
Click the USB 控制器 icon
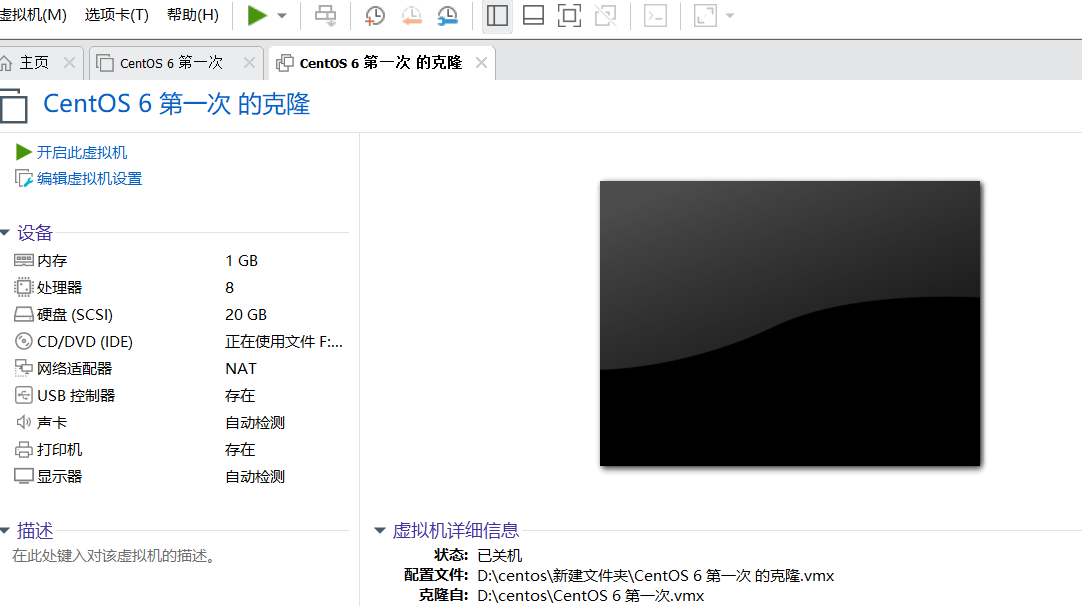pos(23,395)
